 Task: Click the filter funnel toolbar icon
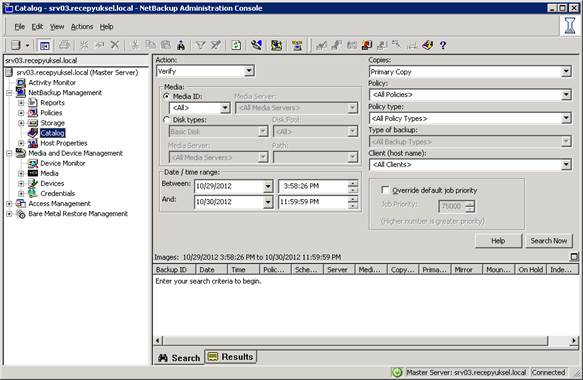click(200, 45)
